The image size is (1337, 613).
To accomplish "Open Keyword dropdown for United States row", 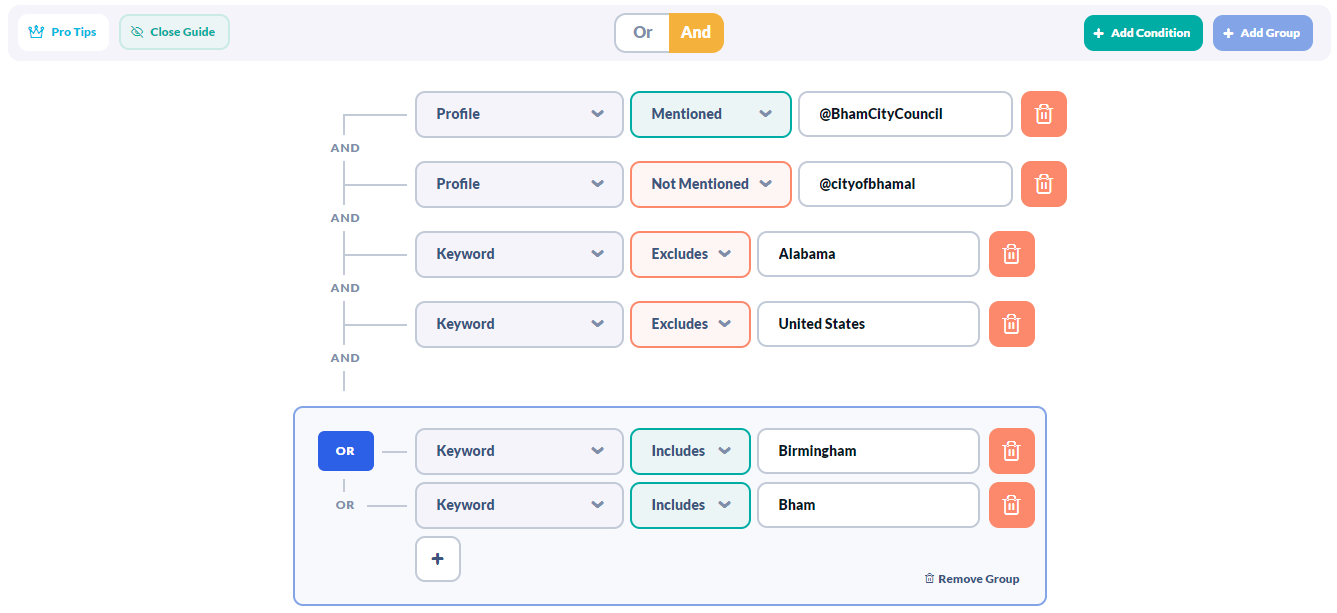I will [x=520, y=324].
